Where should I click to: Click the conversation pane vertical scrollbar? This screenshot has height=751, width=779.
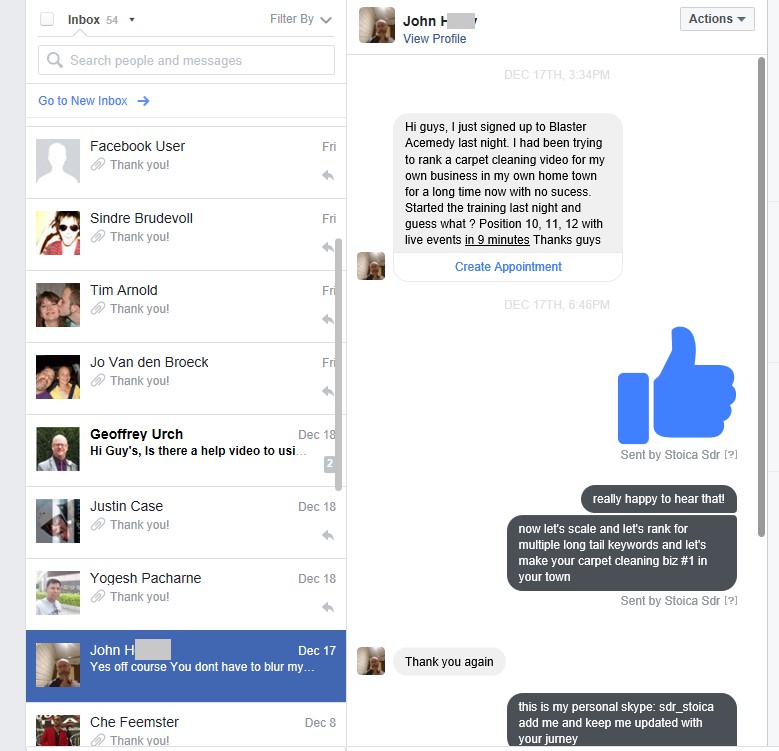(x=761, y=297)
